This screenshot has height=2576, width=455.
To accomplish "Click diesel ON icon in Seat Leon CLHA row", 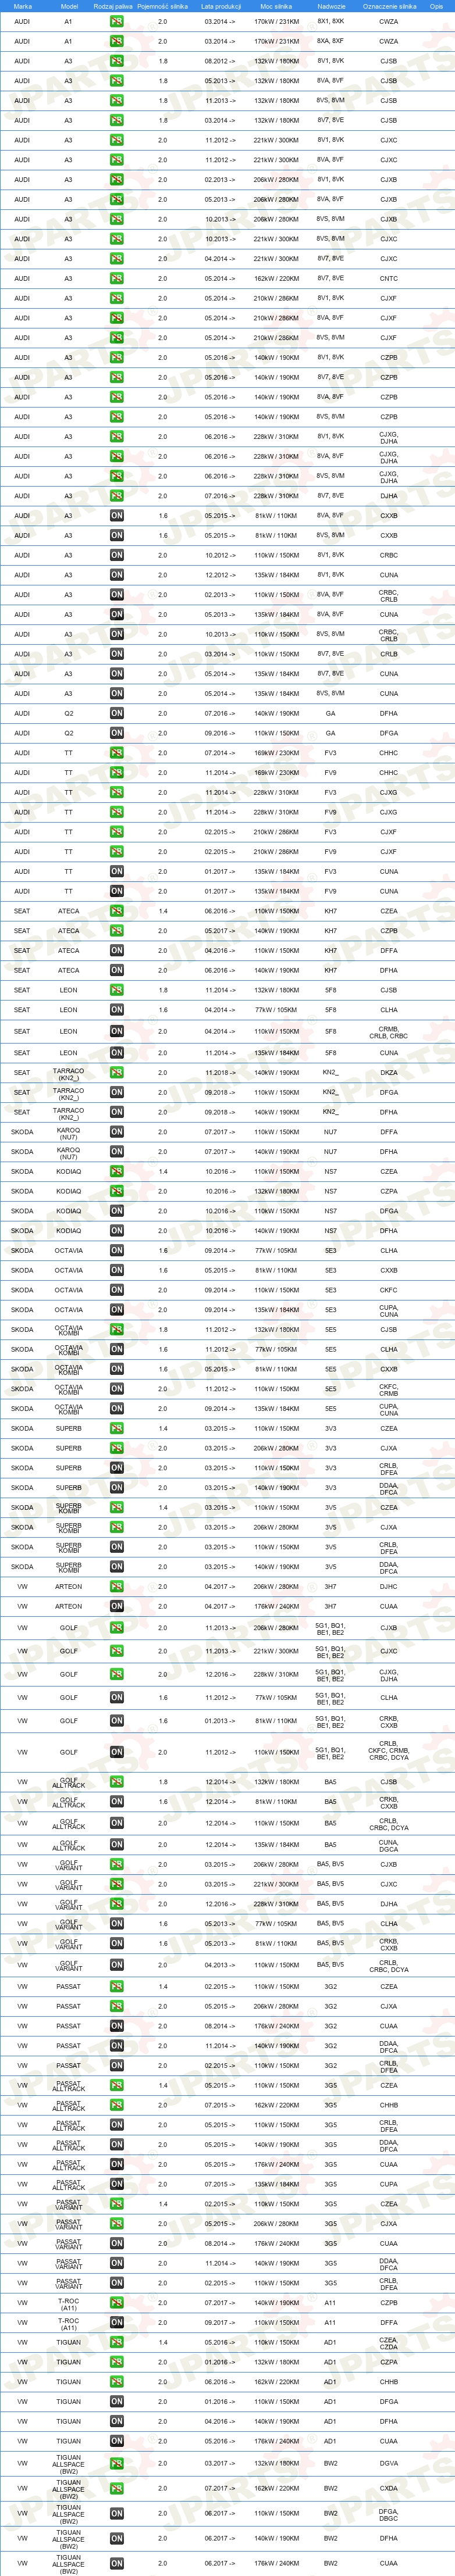I will pyautogui.click(x=117, y=1010).
